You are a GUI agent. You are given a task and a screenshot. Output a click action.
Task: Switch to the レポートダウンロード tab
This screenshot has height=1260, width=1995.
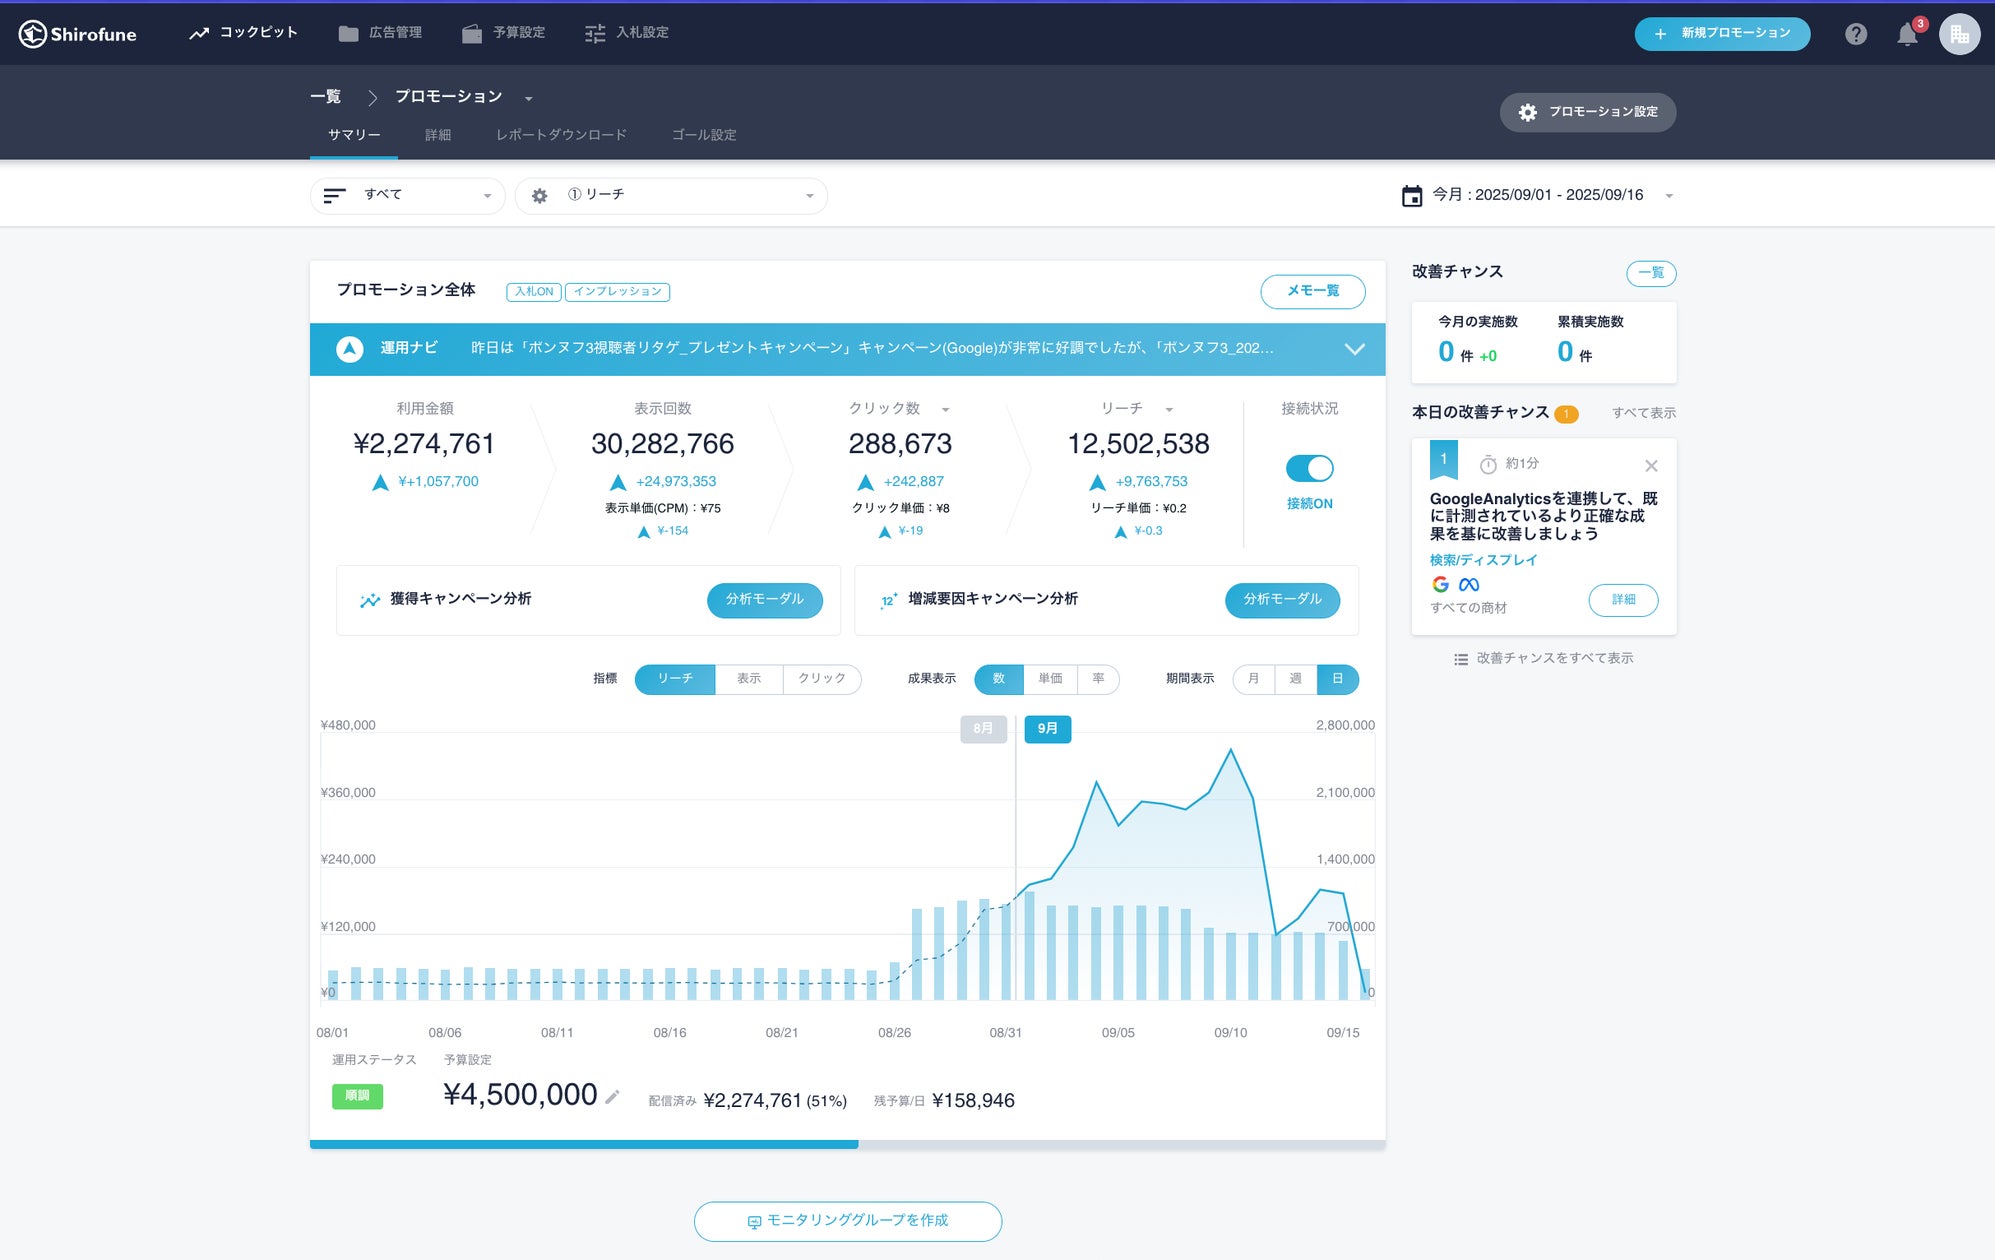(x=561, y=135)
